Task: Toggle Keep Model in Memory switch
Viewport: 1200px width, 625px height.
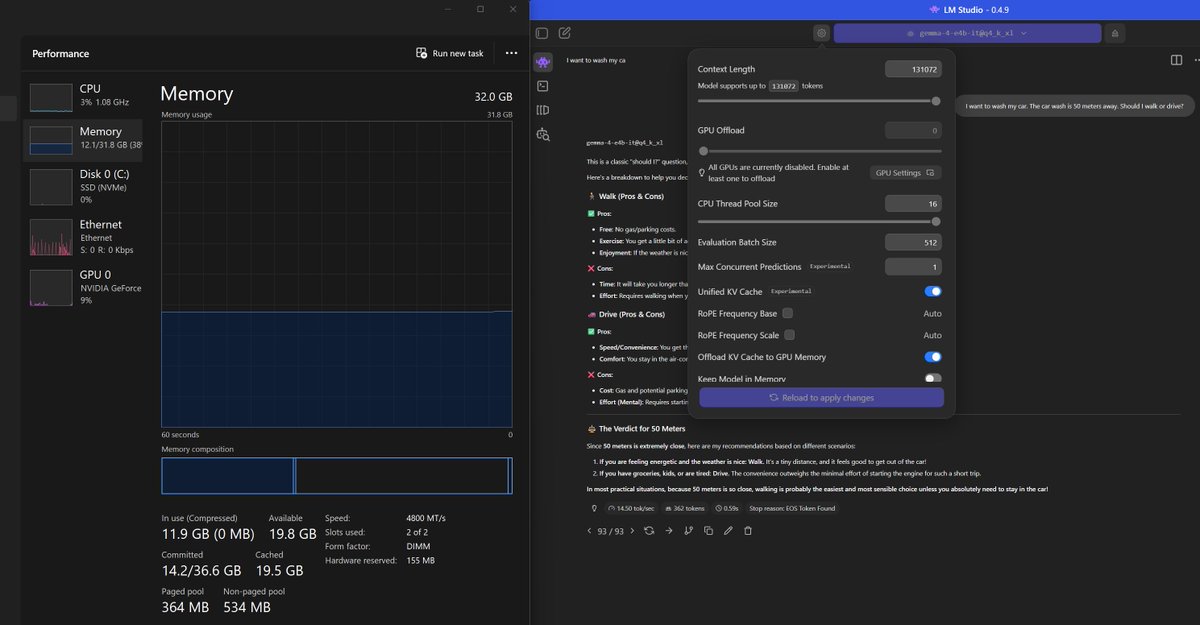Action: (933, 379)
